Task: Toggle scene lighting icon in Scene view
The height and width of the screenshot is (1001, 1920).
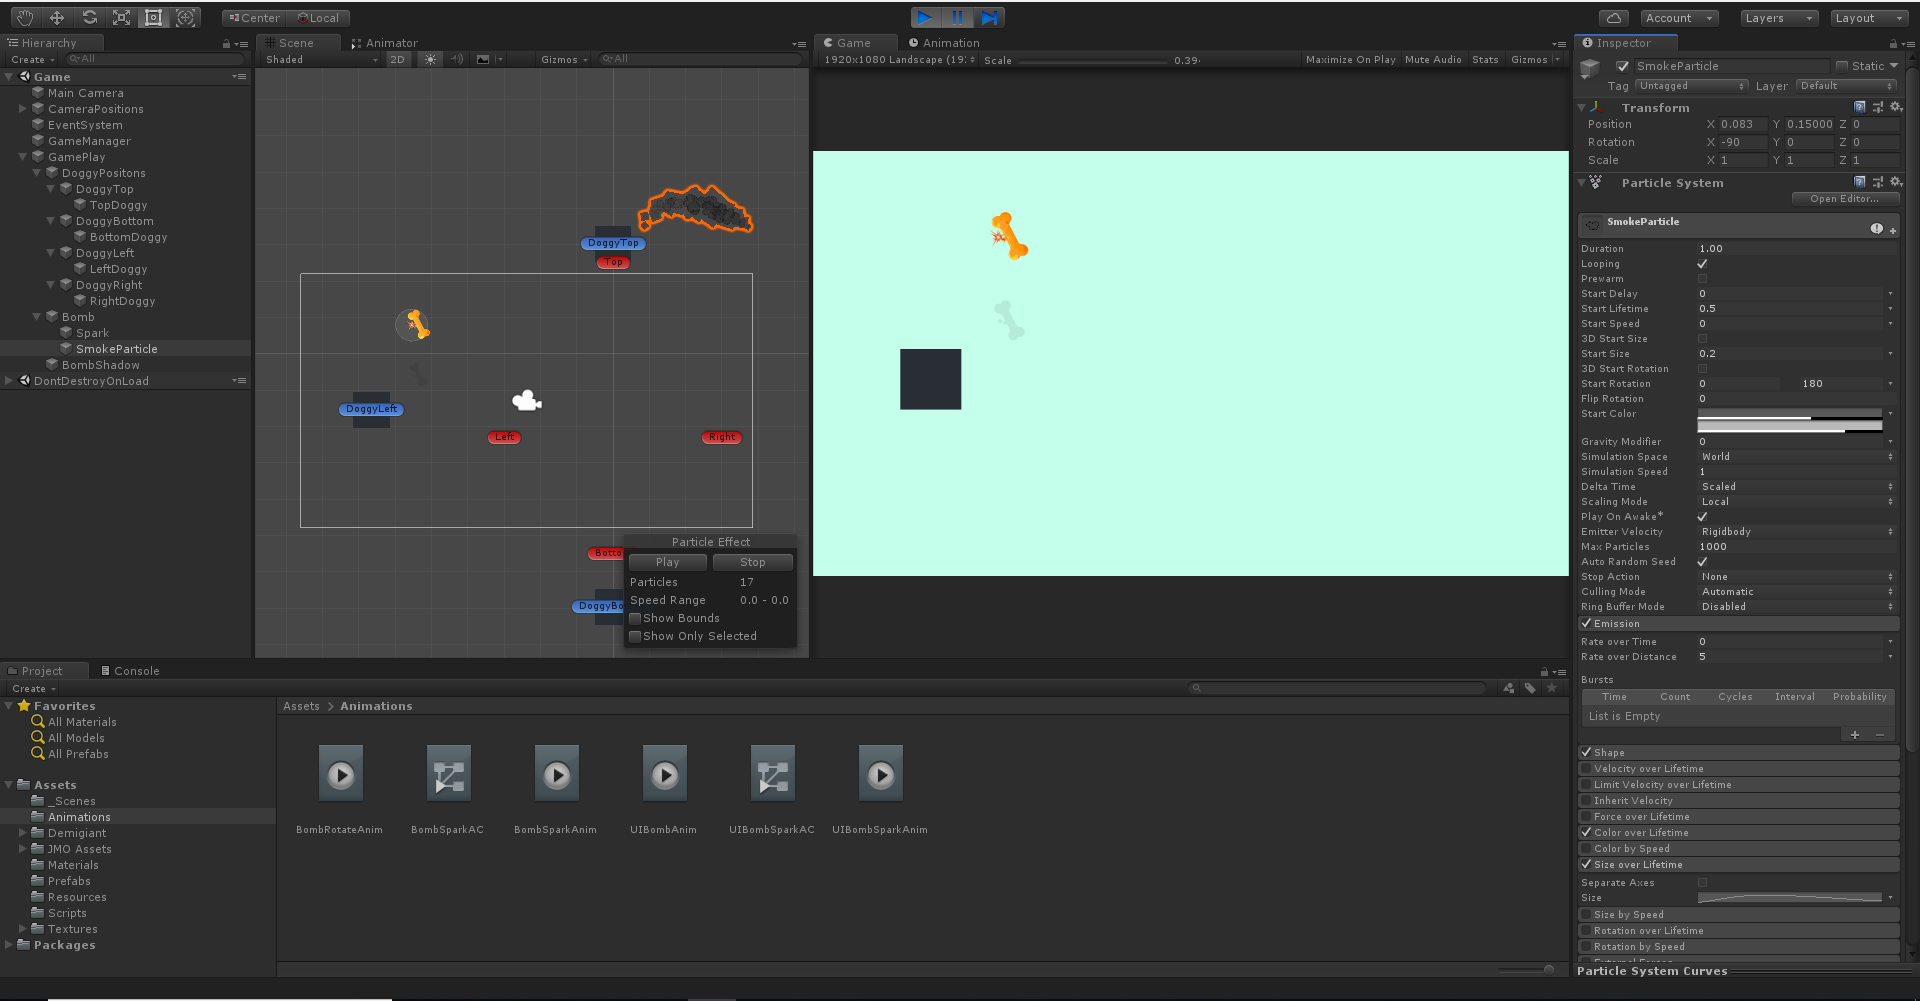Action: pos(430,59)
